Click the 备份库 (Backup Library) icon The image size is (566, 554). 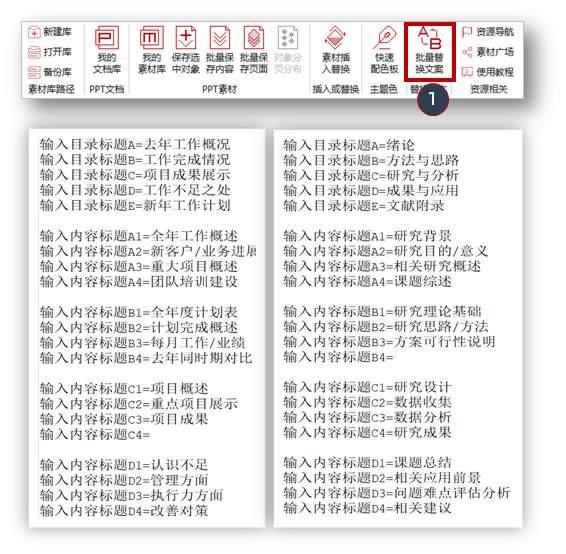pyautogui.click(x=34, y=72)
